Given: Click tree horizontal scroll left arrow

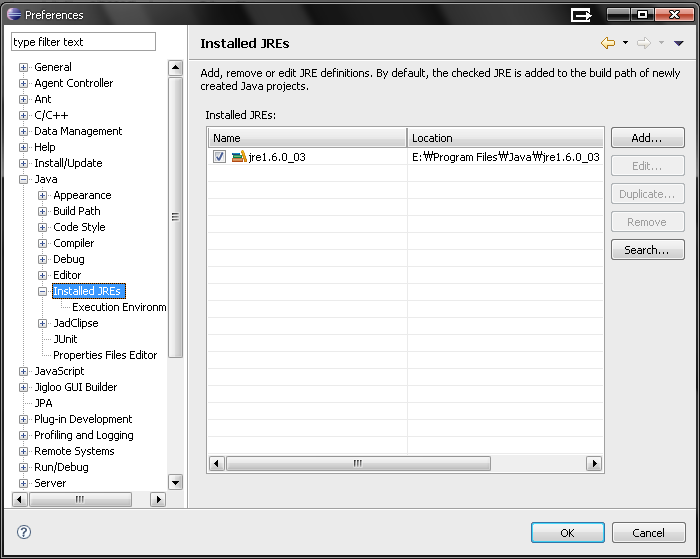Looking at the screenshot, I should (19, 499).
